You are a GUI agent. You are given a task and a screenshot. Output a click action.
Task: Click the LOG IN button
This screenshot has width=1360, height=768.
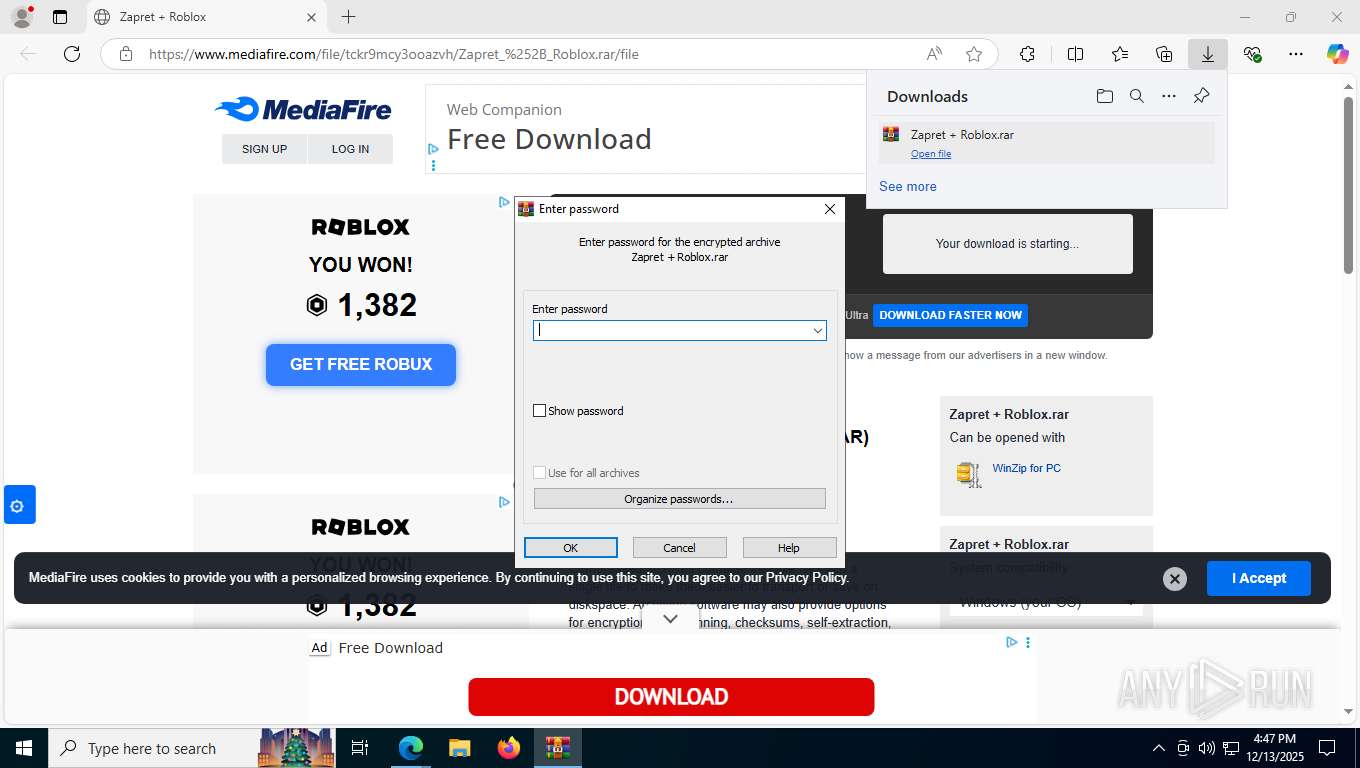pos(350,149)
